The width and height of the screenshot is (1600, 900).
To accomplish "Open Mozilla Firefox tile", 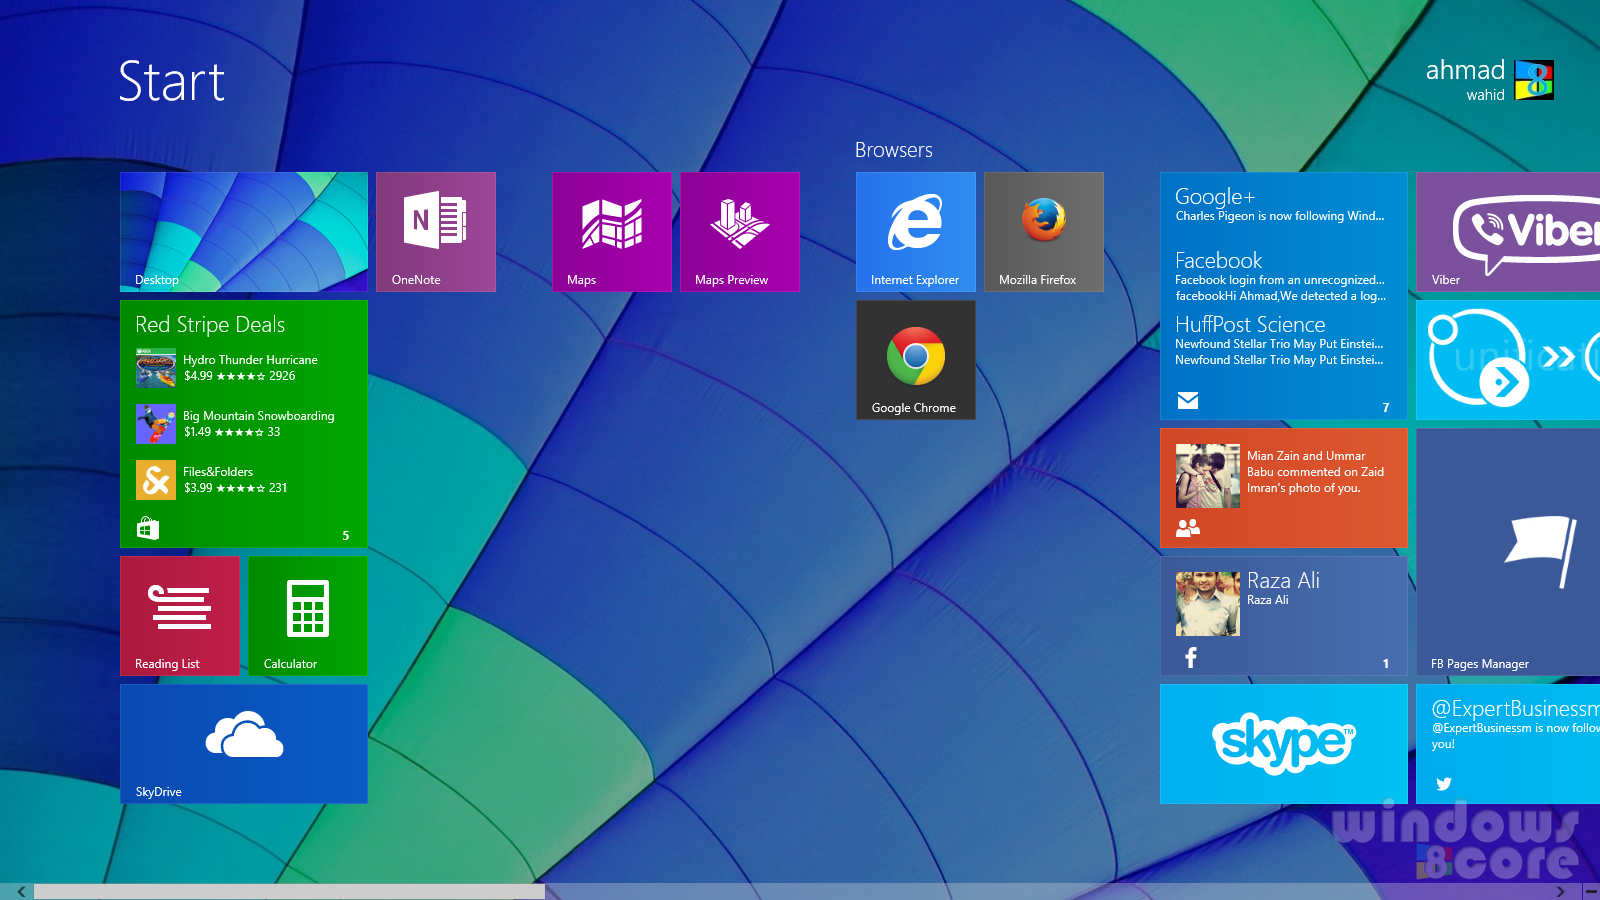I will tap(1043, 232).
